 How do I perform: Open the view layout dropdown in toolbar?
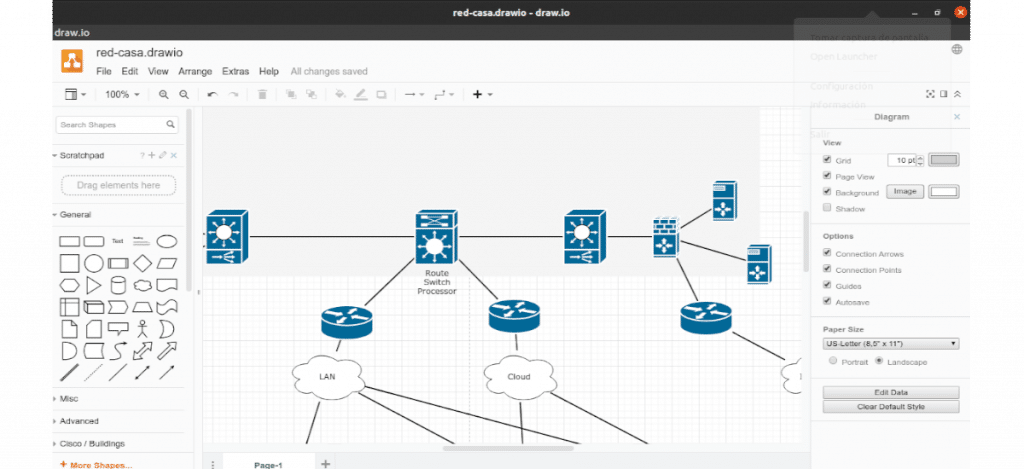tap(76, 95)
